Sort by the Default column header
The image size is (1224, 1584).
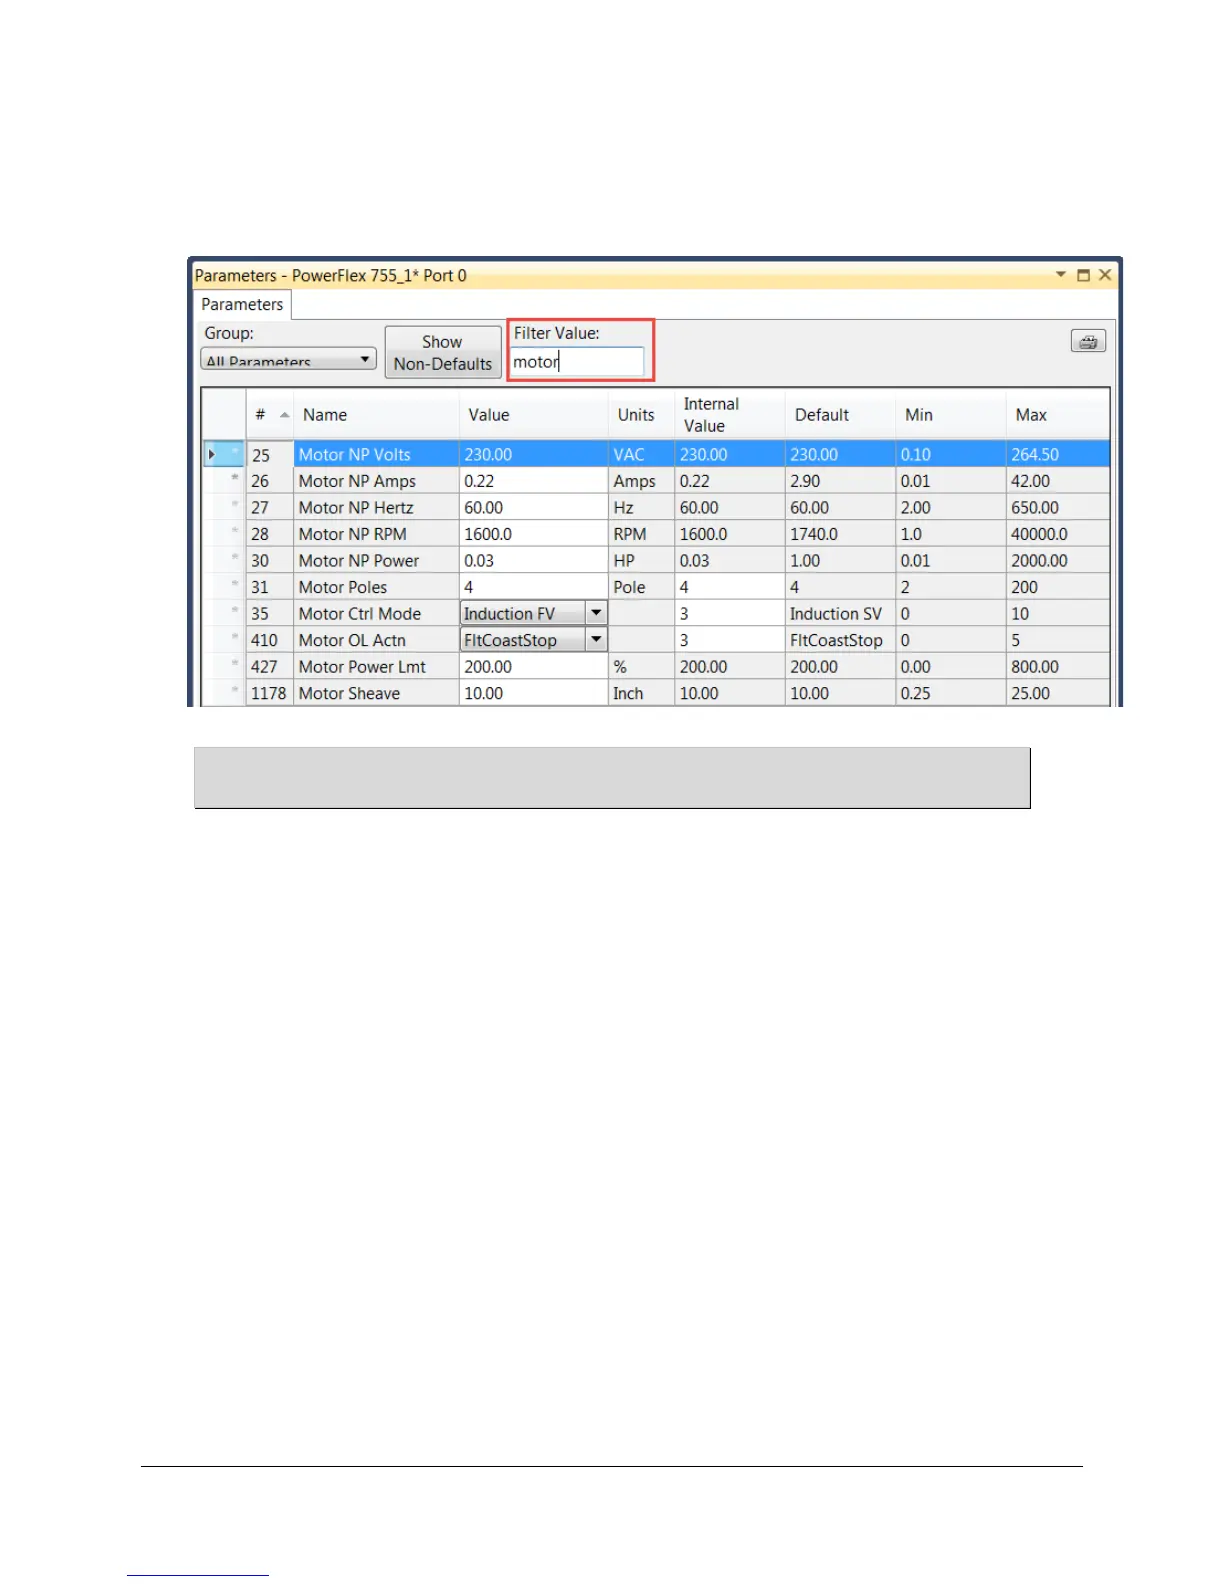click(x=840, y=414)
